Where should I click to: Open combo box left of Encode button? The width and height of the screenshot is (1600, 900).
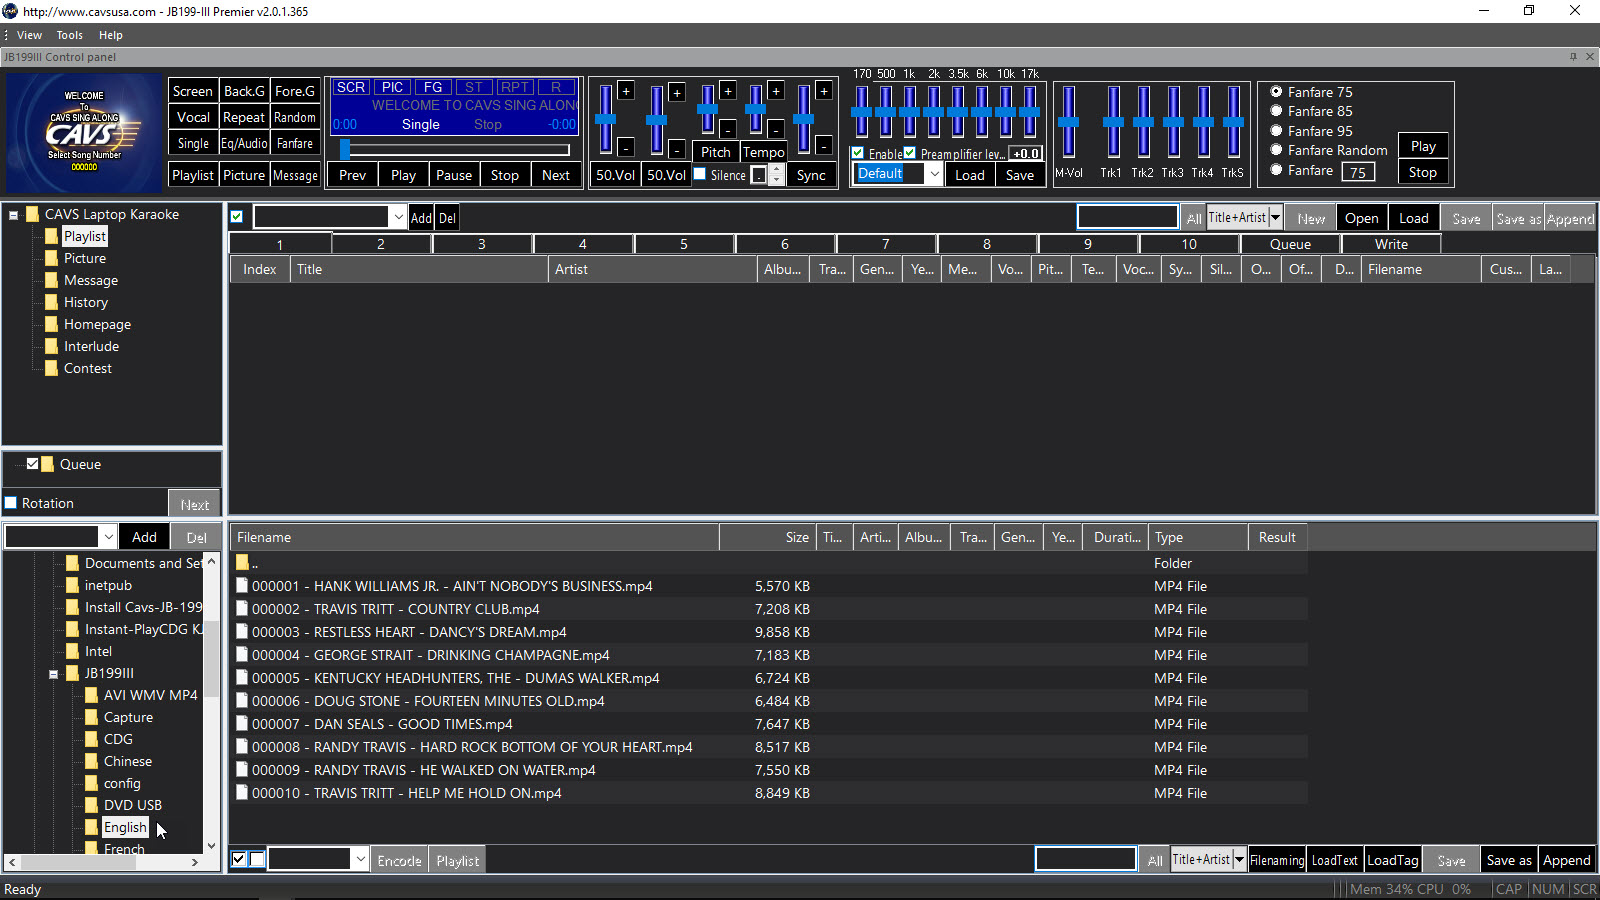pyautogui.click(x=360, y=860)
